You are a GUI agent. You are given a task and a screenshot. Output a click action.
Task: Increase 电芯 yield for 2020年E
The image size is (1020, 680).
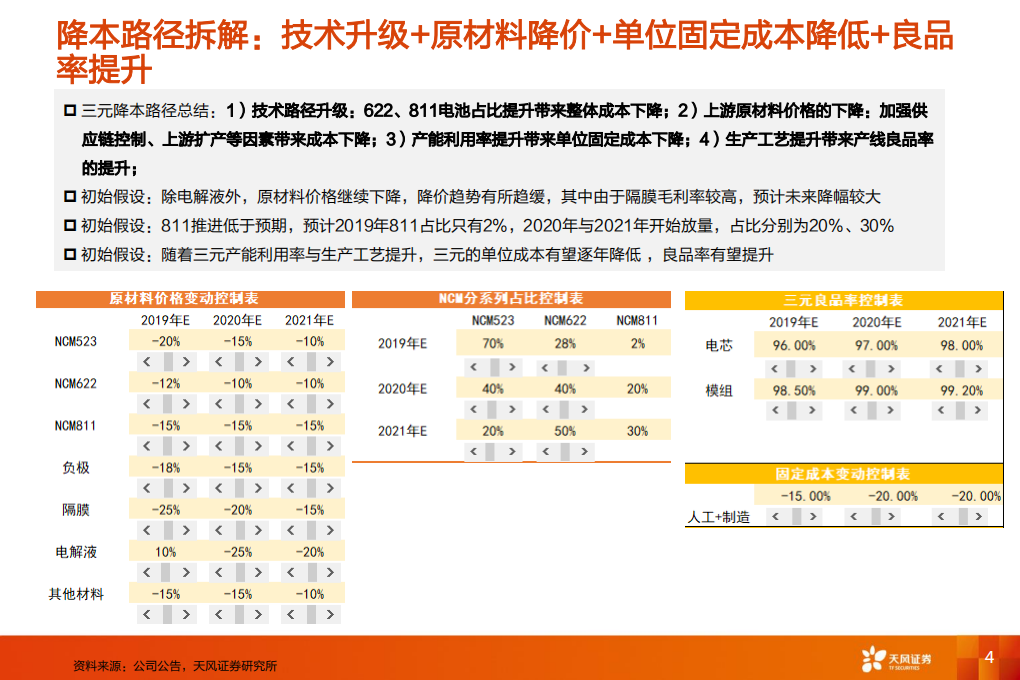pos(890,368)
